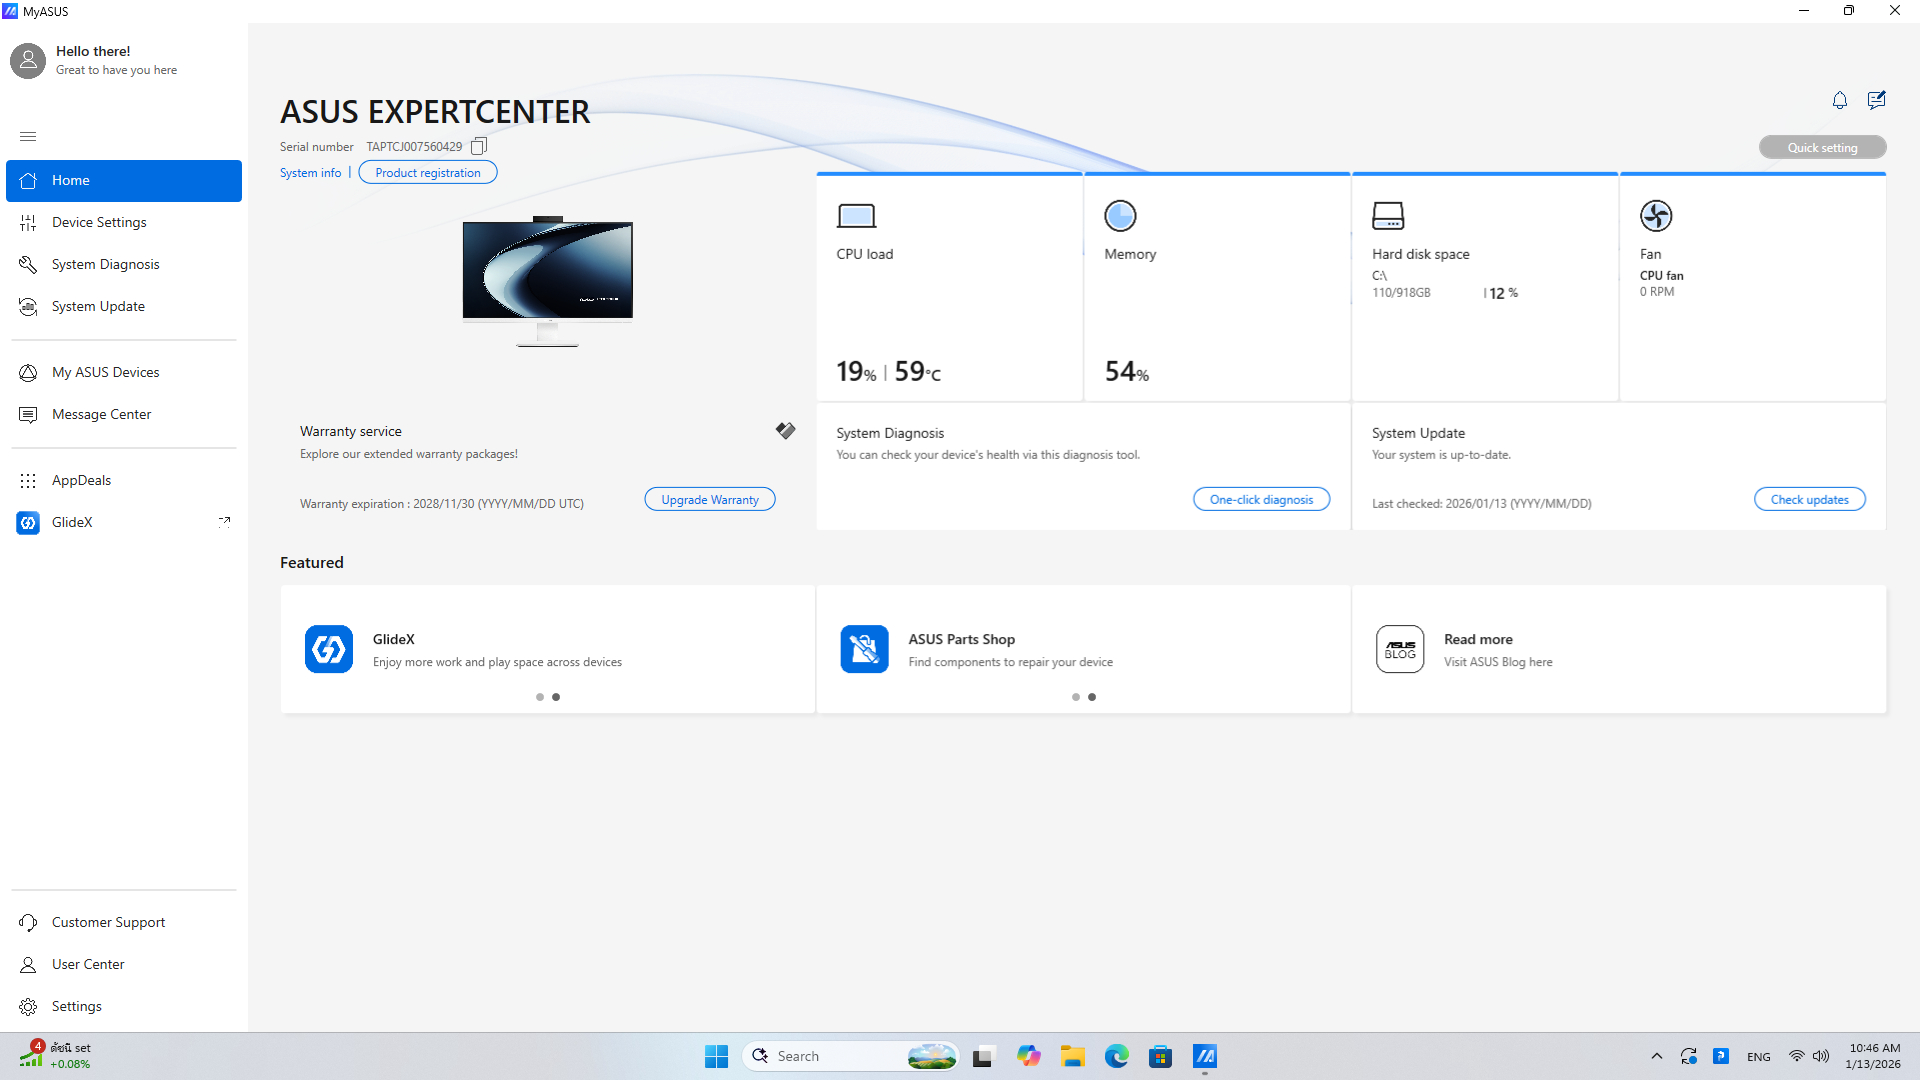Click the warranty diamond icon
The height and width of the screenshot is (1080, 1920).
[x=785, y=431]
